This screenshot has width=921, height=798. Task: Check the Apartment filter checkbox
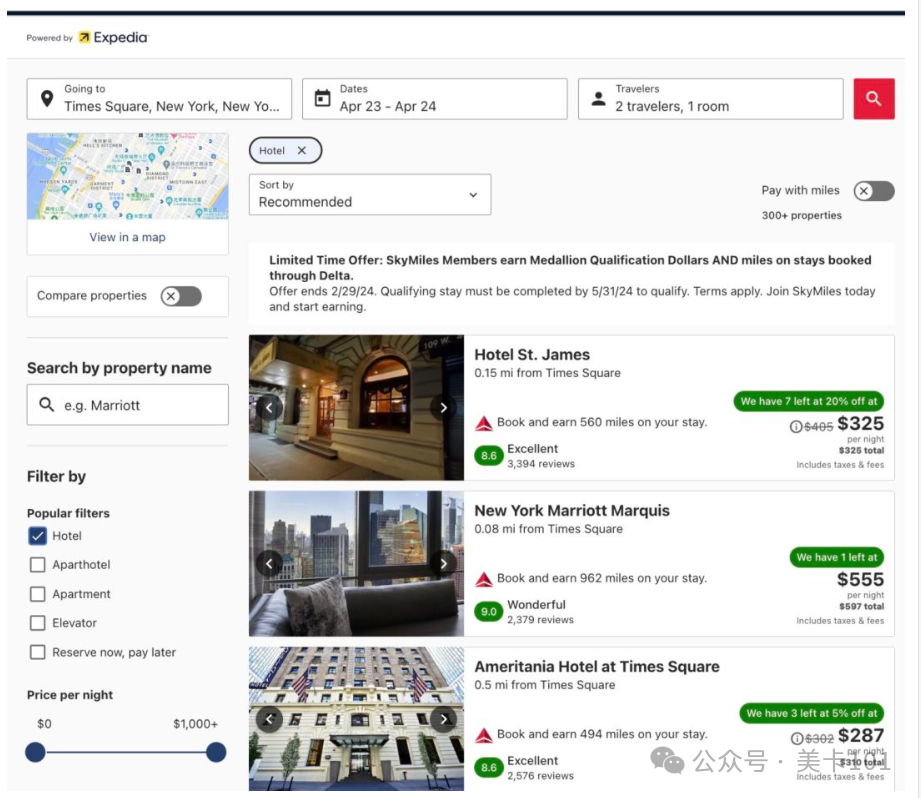(38, 594)
